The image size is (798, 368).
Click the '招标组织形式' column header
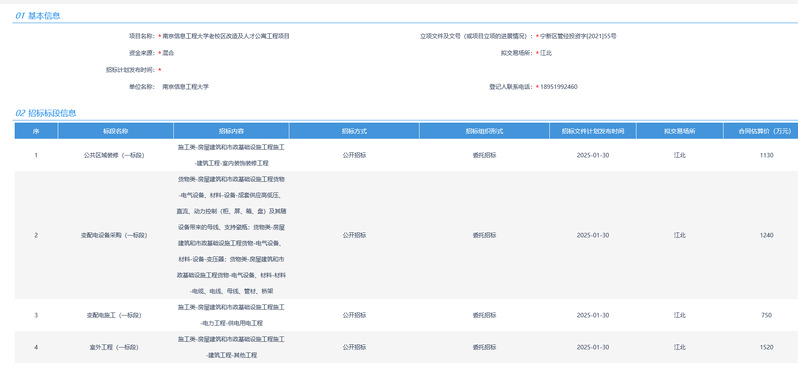484,131
